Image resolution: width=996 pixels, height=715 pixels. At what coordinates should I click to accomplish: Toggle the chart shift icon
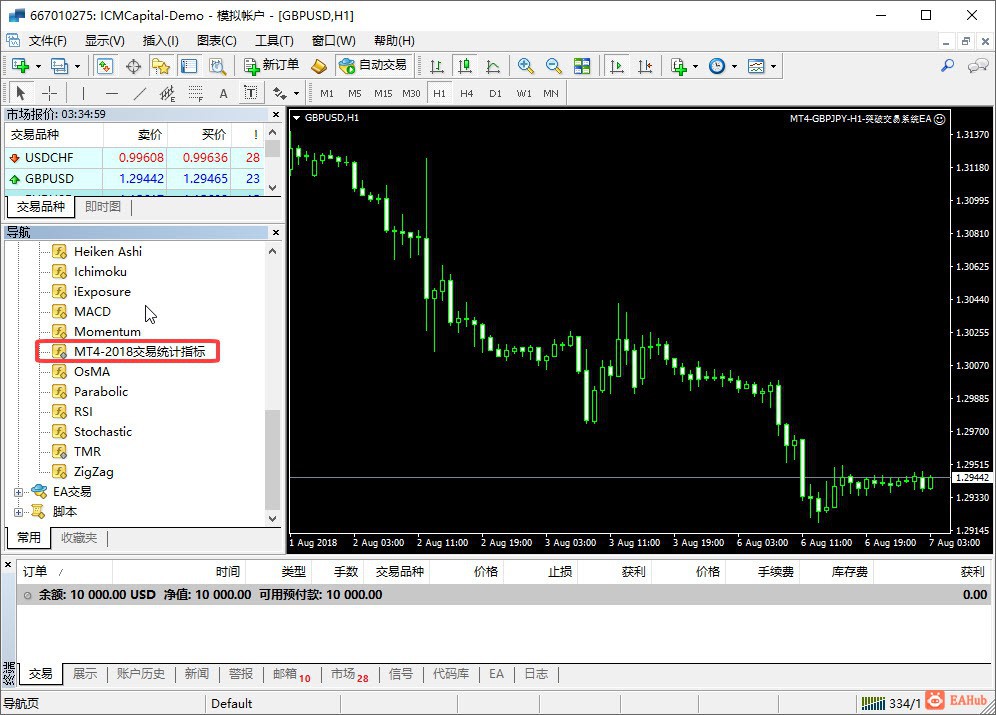(645, 66)
